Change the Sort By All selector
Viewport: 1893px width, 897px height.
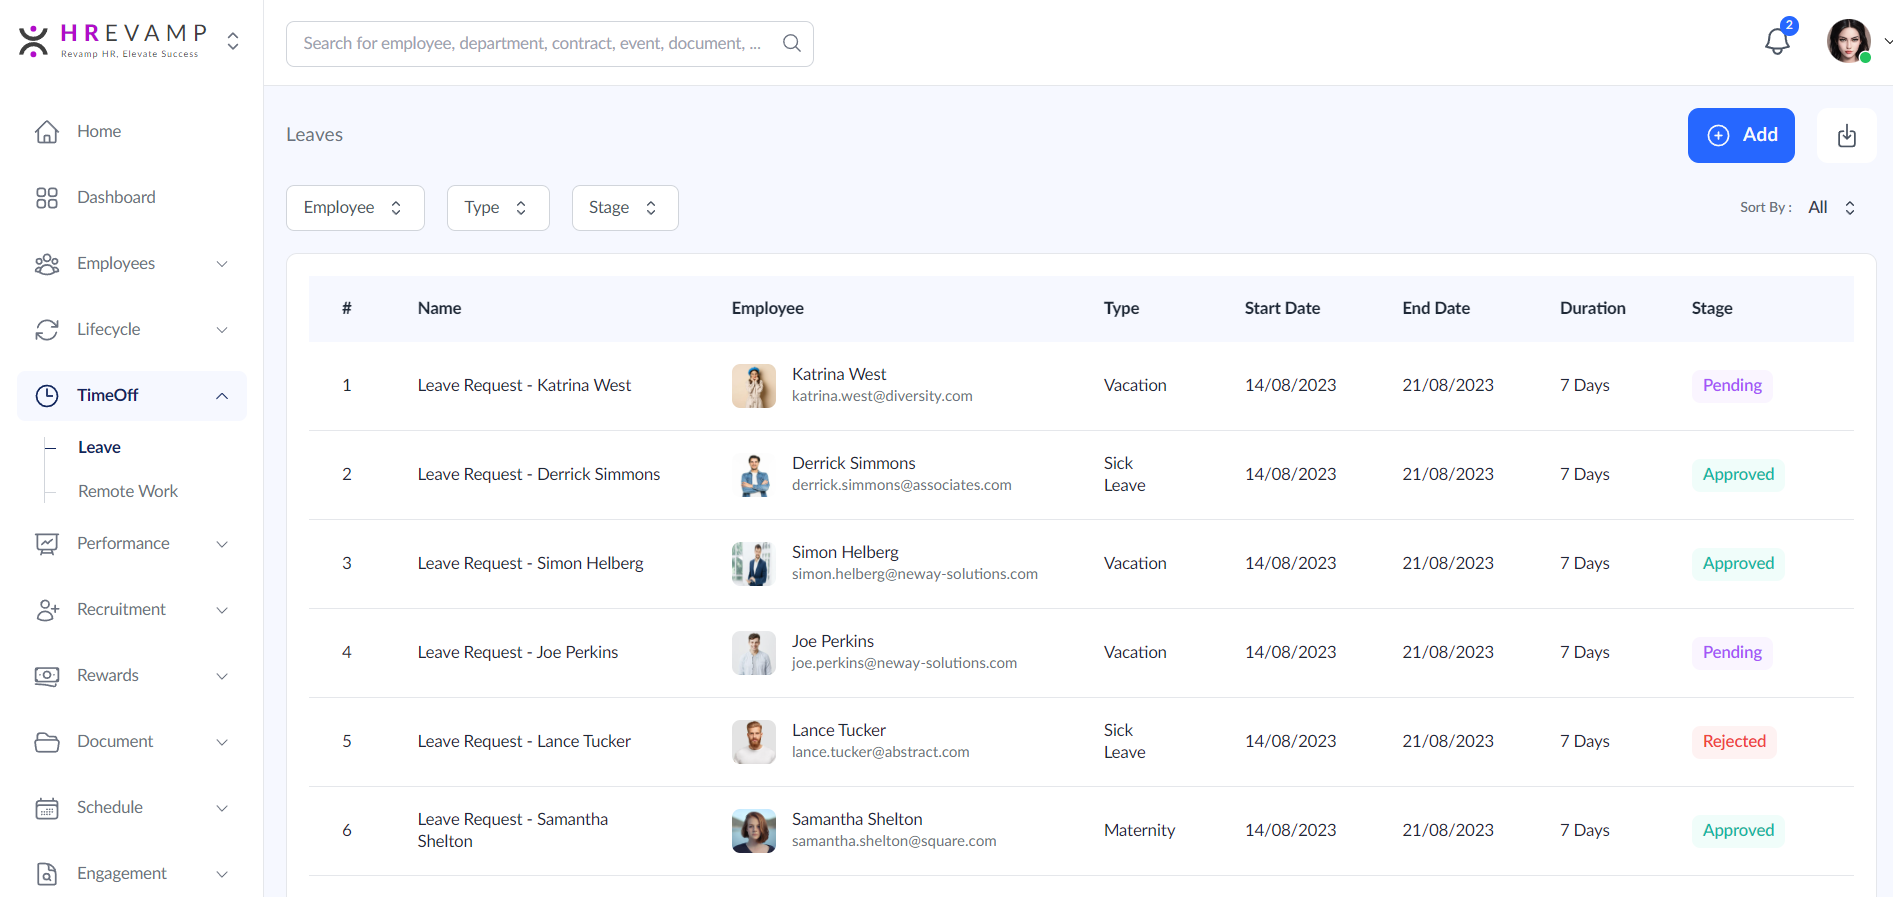click(x=1831, y=208)
